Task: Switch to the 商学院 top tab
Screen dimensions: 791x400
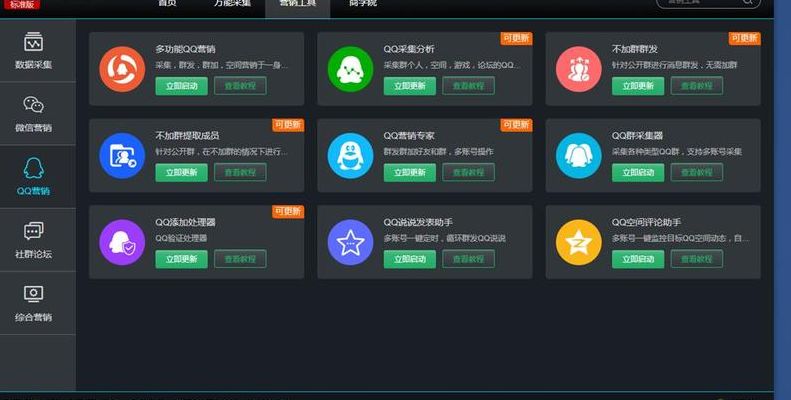Action: pos(363,4)
